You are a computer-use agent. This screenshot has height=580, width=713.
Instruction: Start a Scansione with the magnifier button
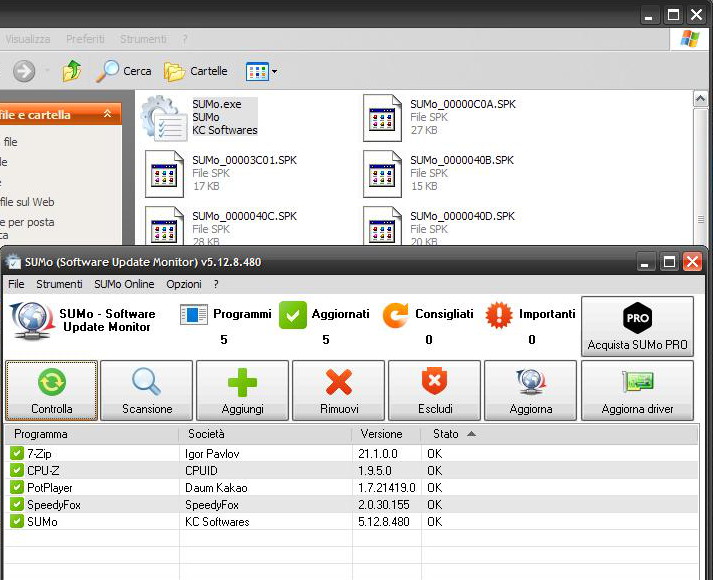[146, 390]
